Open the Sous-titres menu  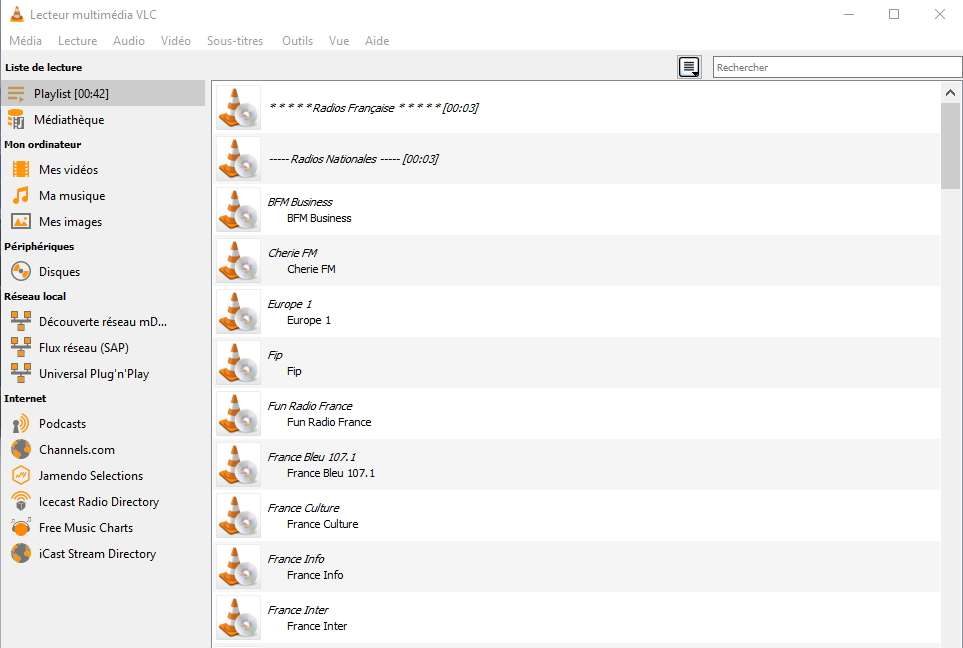coord(235,41)
